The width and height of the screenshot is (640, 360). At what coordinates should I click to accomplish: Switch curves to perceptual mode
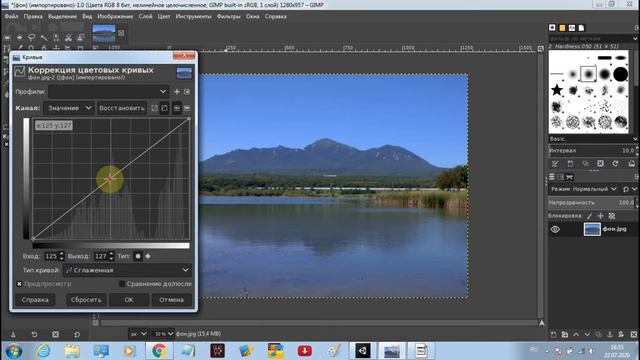[x=164, y=108]
